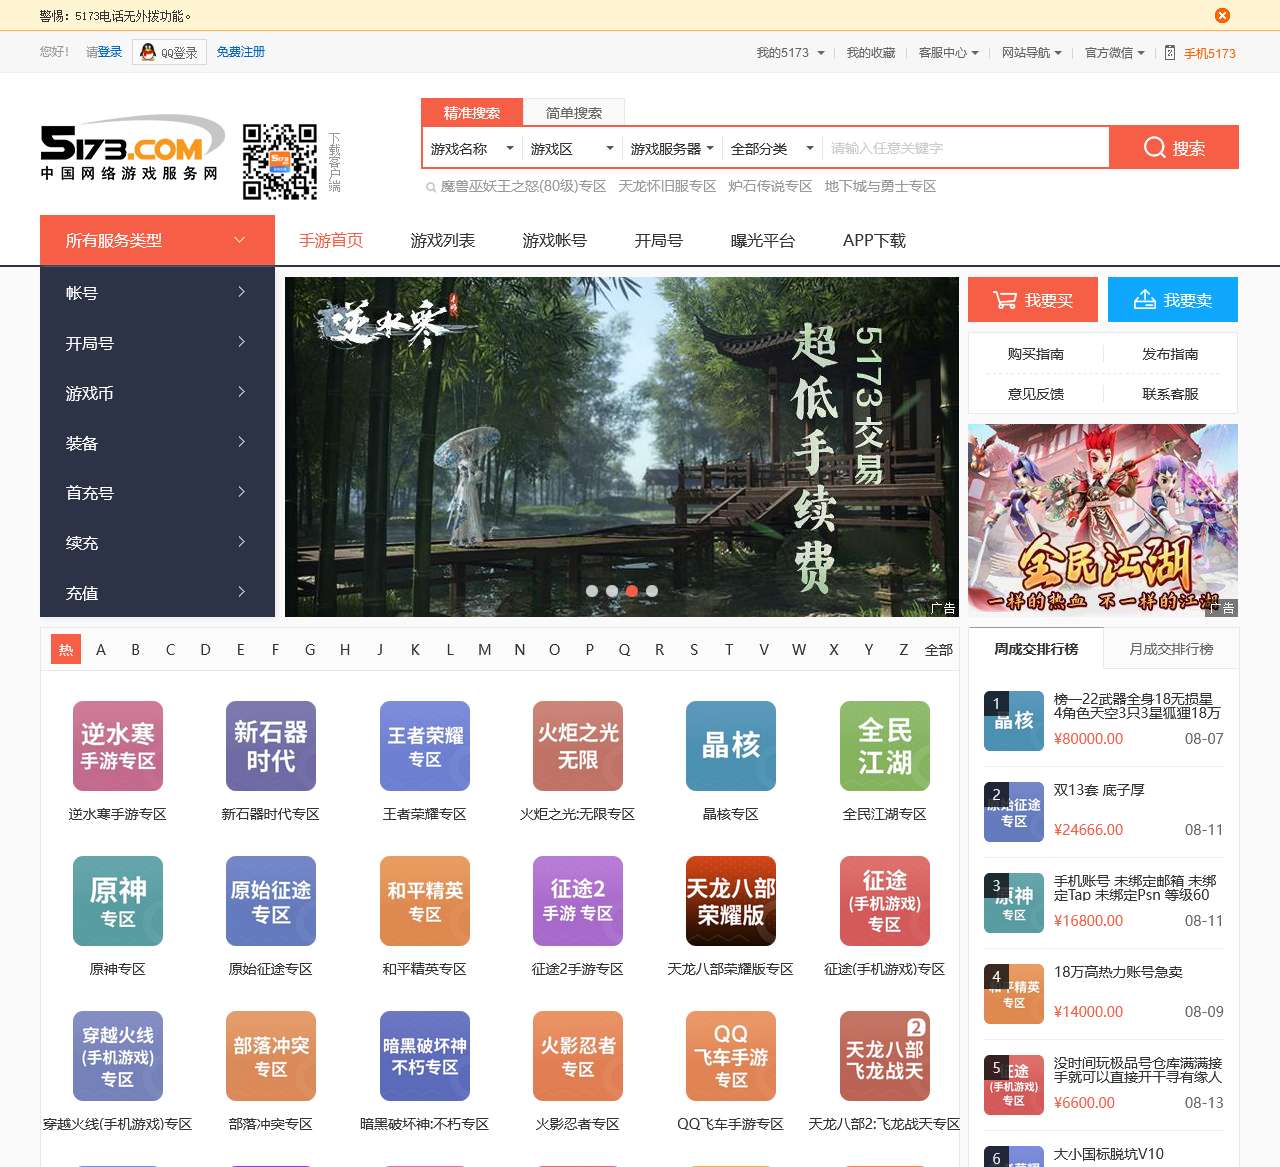This screenshot has width=1280, height=1167.
Task: Select the active orange carousel dot
Action: pyautogui.click(x=632, y=591)
